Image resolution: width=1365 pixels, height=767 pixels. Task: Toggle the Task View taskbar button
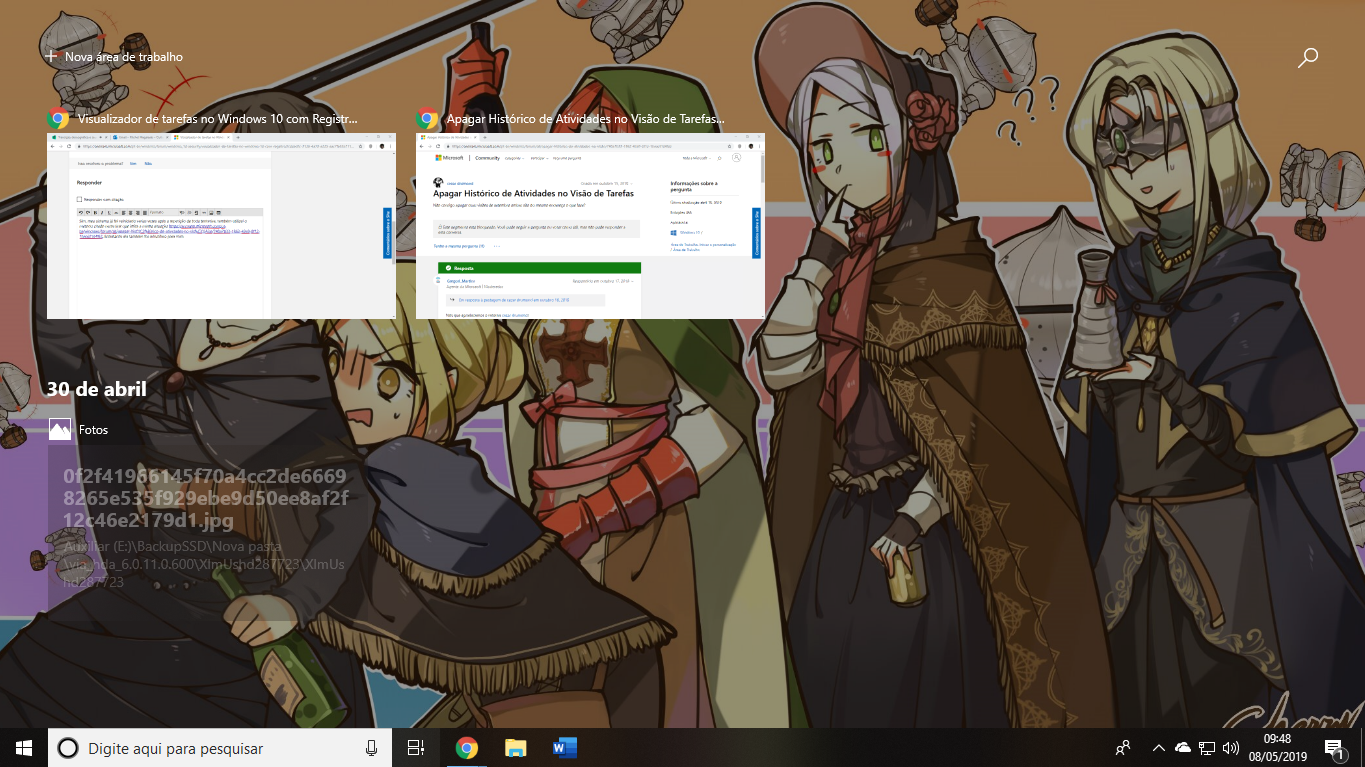(x=416, y=748)
